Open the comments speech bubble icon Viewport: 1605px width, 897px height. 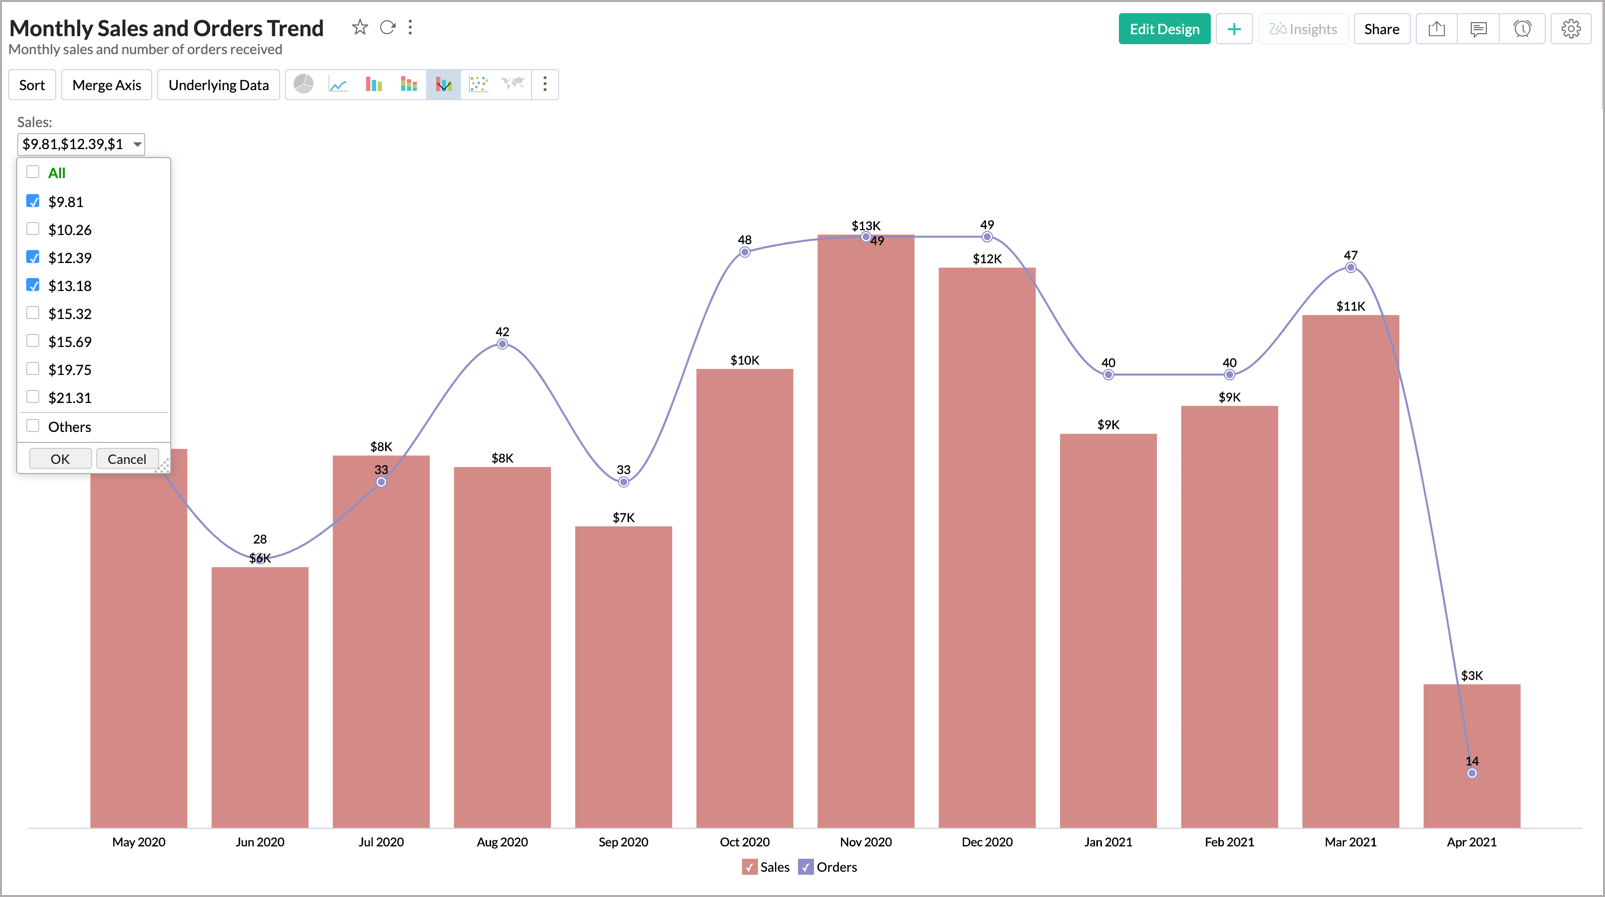pyautogui.click(x=1478, y=29)
